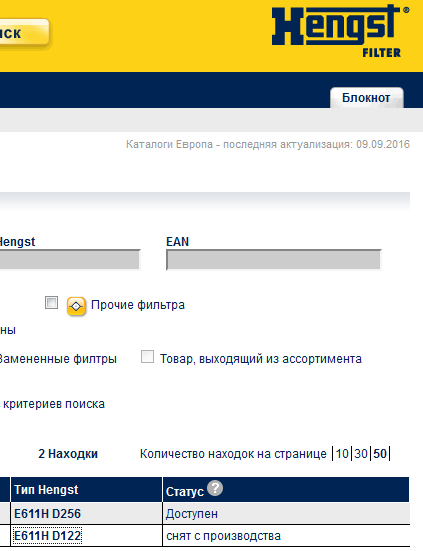
Task: Click the Тип Hengst column header
Action: pyautogui.click(x=86, y=490)
